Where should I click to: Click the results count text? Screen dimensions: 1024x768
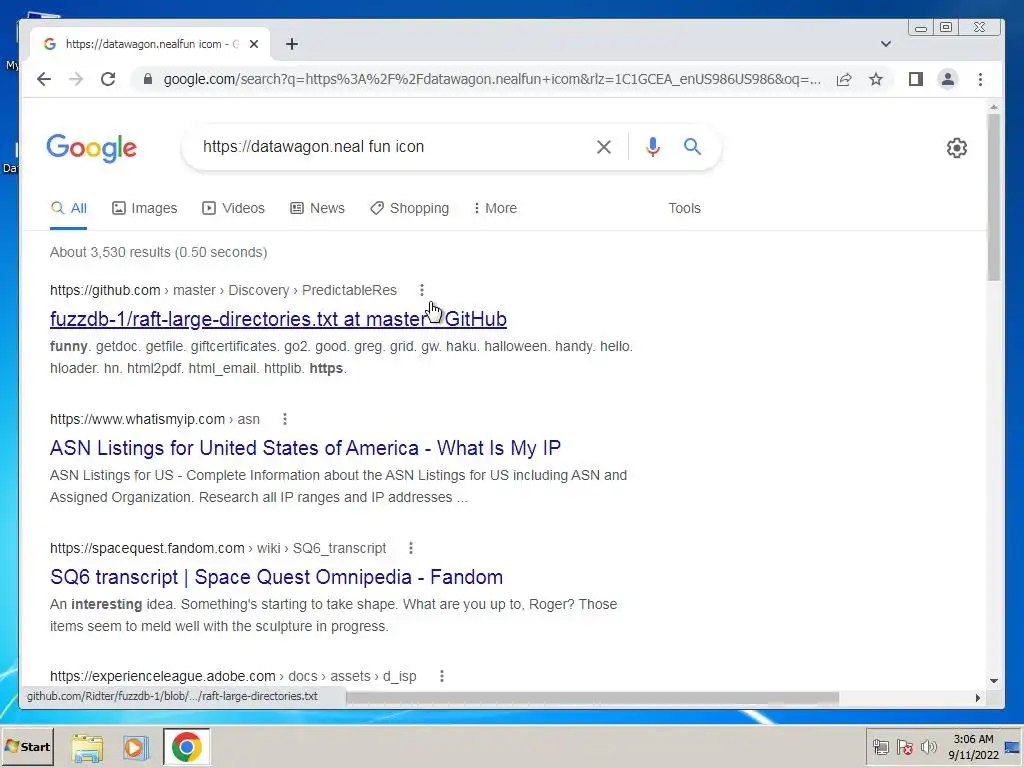(159, 252)
